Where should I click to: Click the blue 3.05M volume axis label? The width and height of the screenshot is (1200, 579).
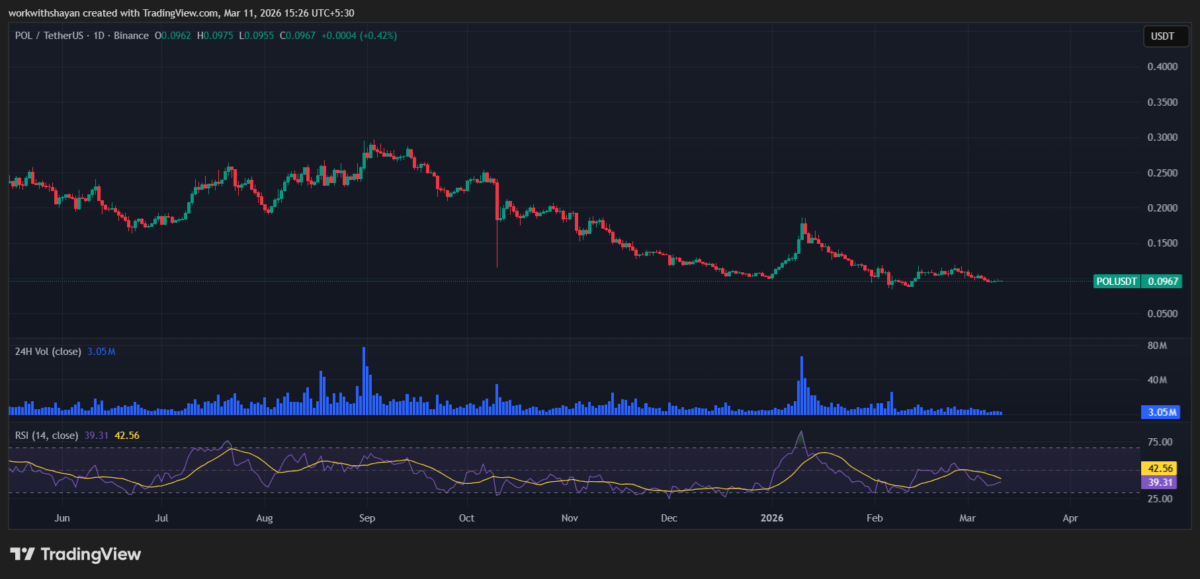pyautogui.click(x=1161, y=412)
